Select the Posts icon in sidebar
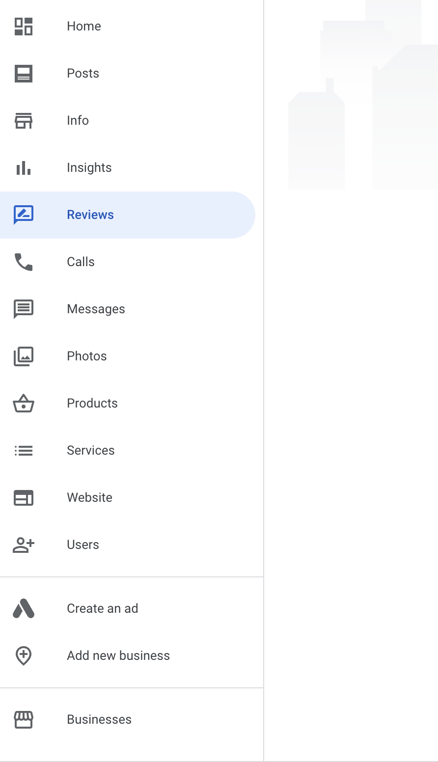The width and height of the screenshot is (438, 762). (x=23, y=73)
